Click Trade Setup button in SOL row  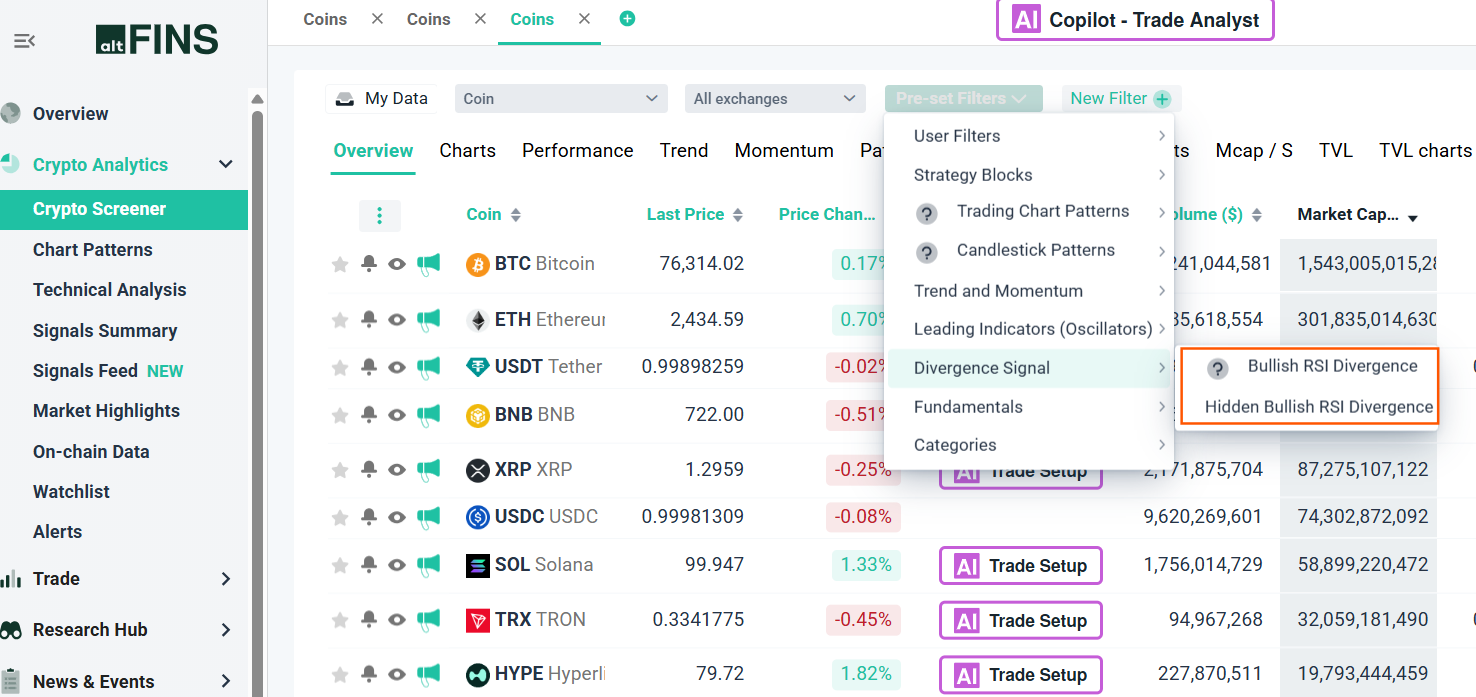1021,566
